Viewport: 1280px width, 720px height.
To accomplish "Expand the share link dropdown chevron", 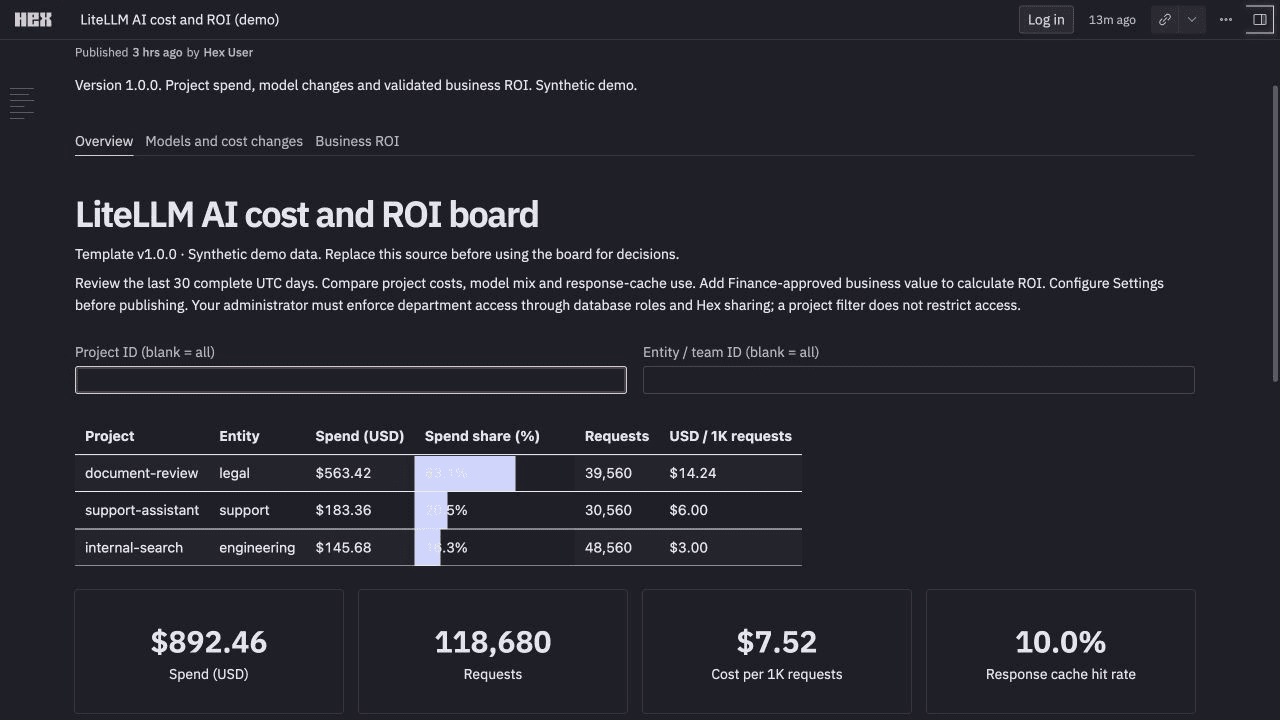I will (1192, 19).
